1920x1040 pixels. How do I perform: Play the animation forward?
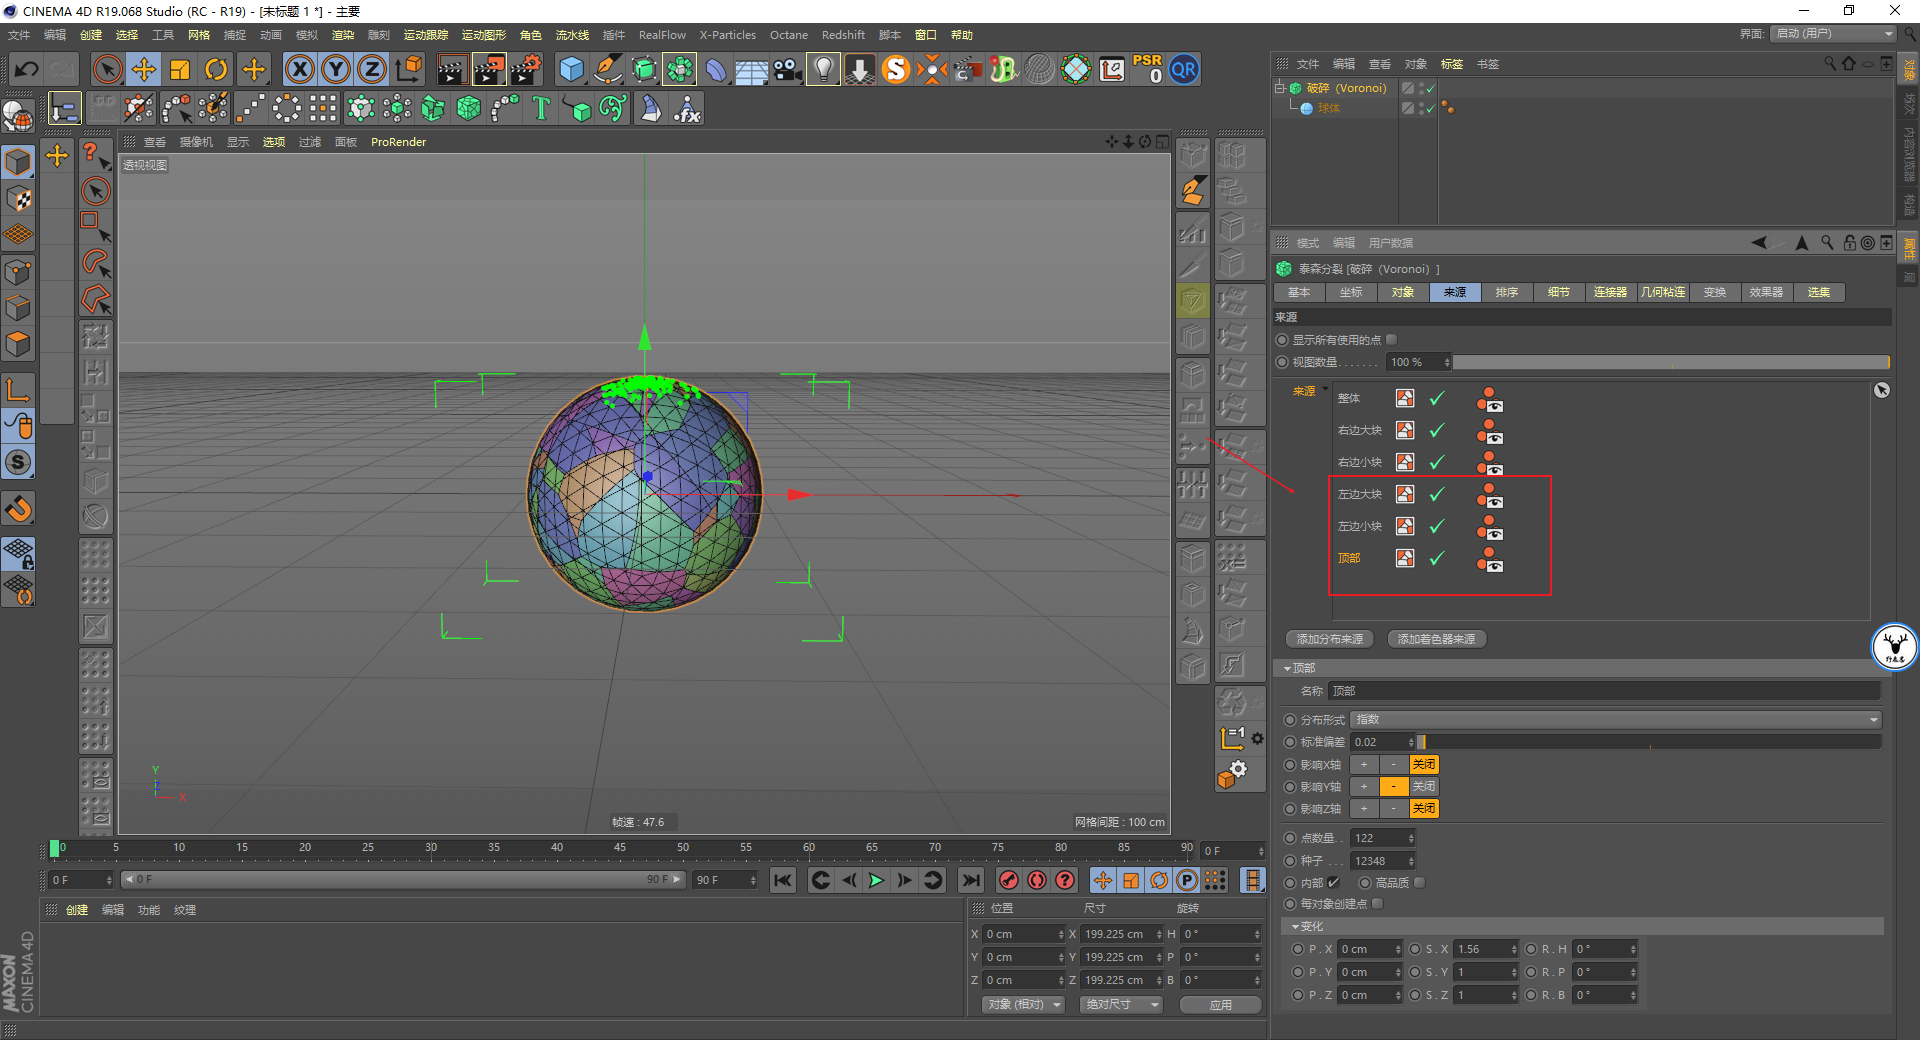(x=876, y=880)
